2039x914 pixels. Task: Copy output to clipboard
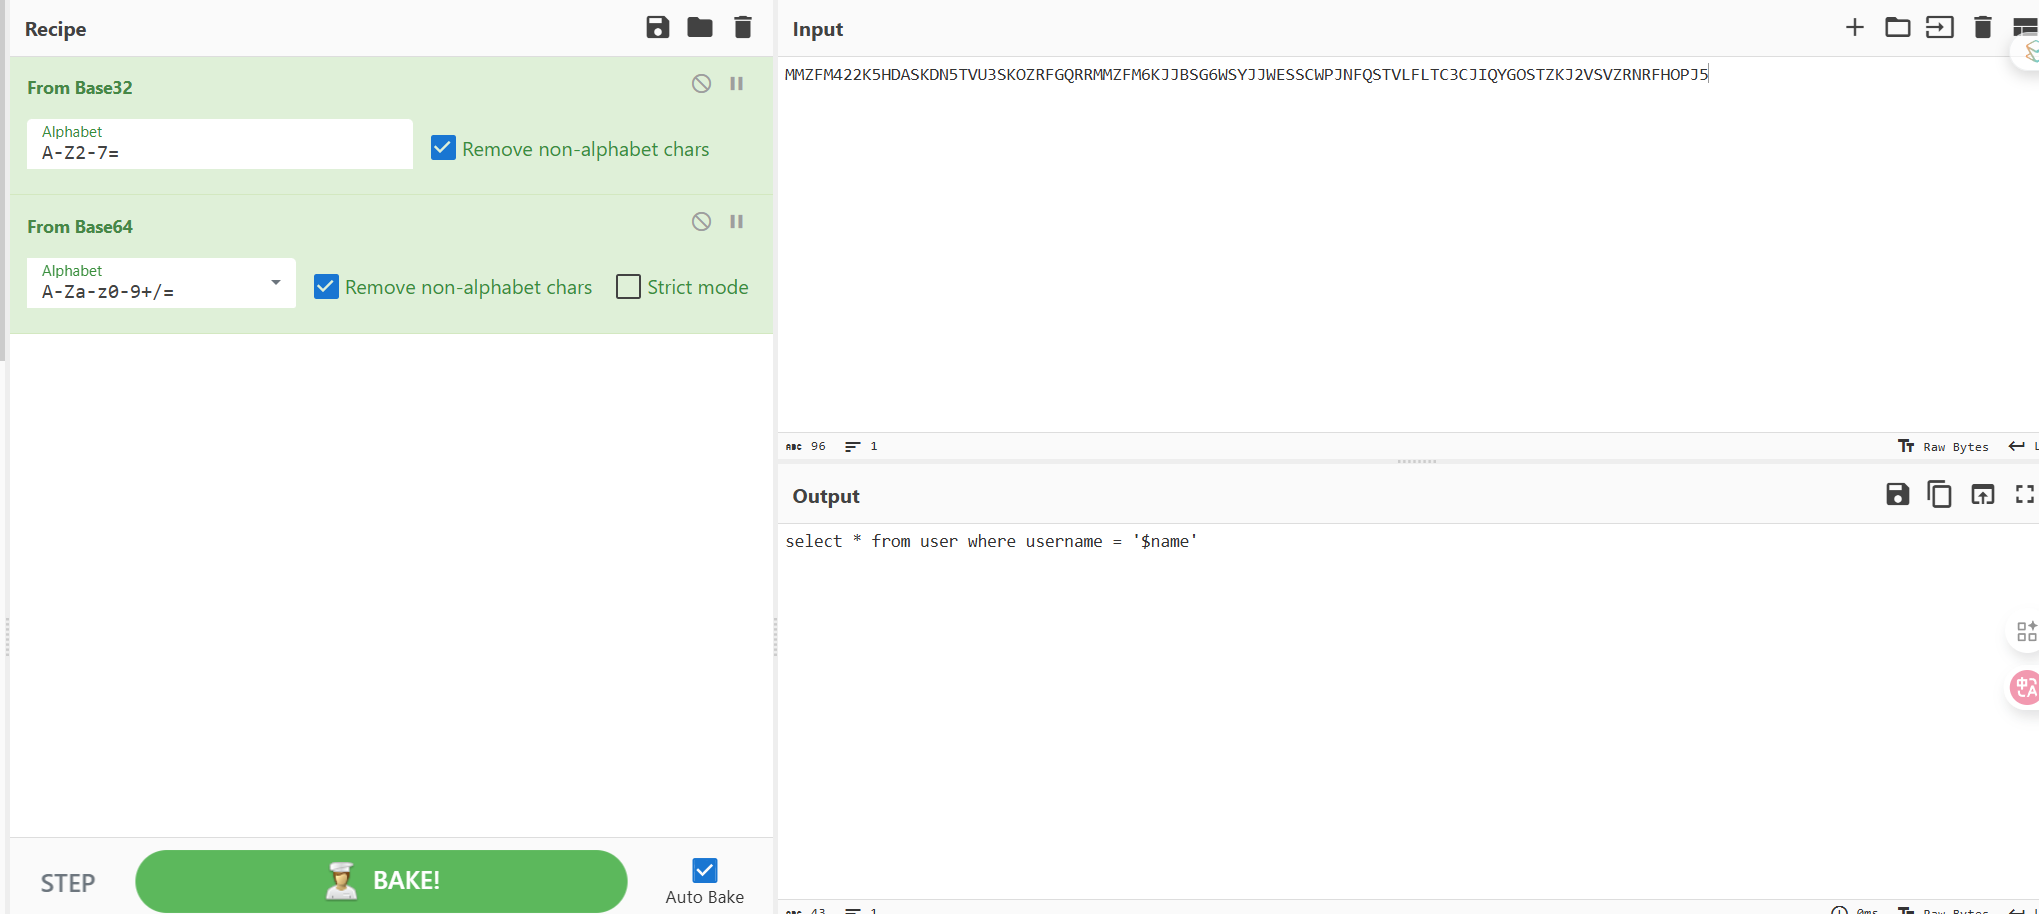pyautogui.click(x=1939, y=494)
